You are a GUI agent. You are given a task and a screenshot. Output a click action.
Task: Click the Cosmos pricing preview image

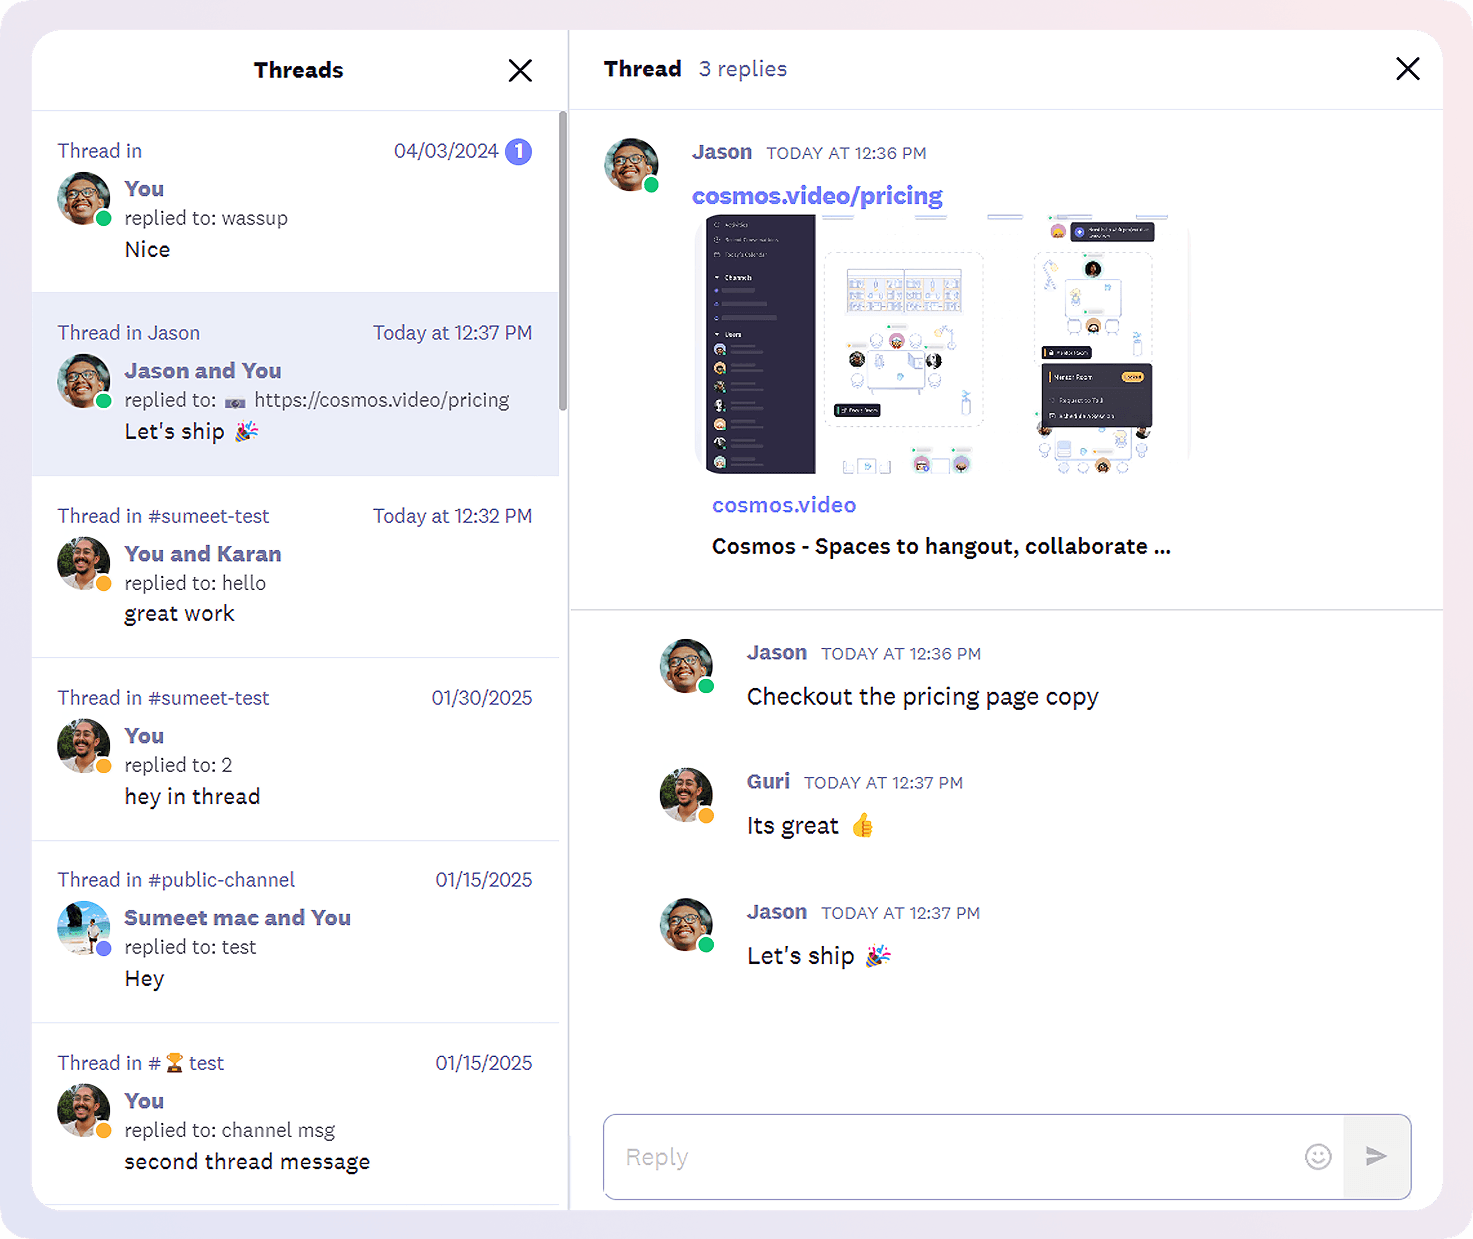tap(940, 345)
